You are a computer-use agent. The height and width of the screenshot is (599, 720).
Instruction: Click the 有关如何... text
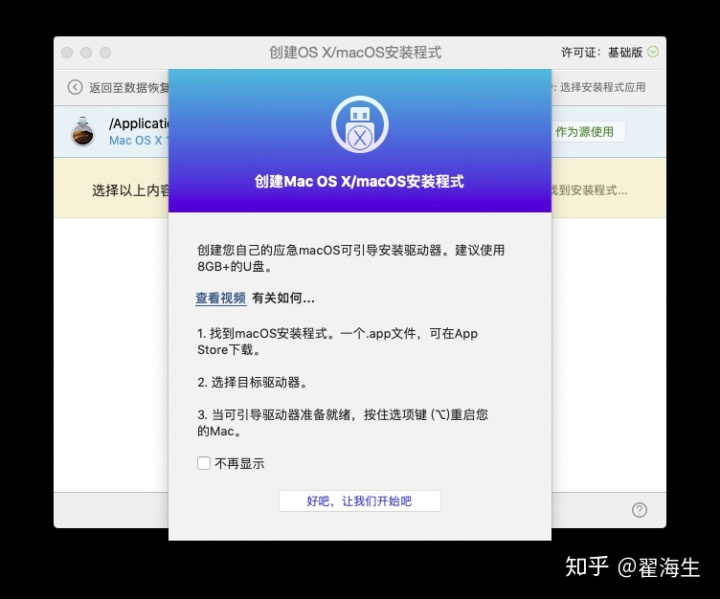click(x=283, y=298)
